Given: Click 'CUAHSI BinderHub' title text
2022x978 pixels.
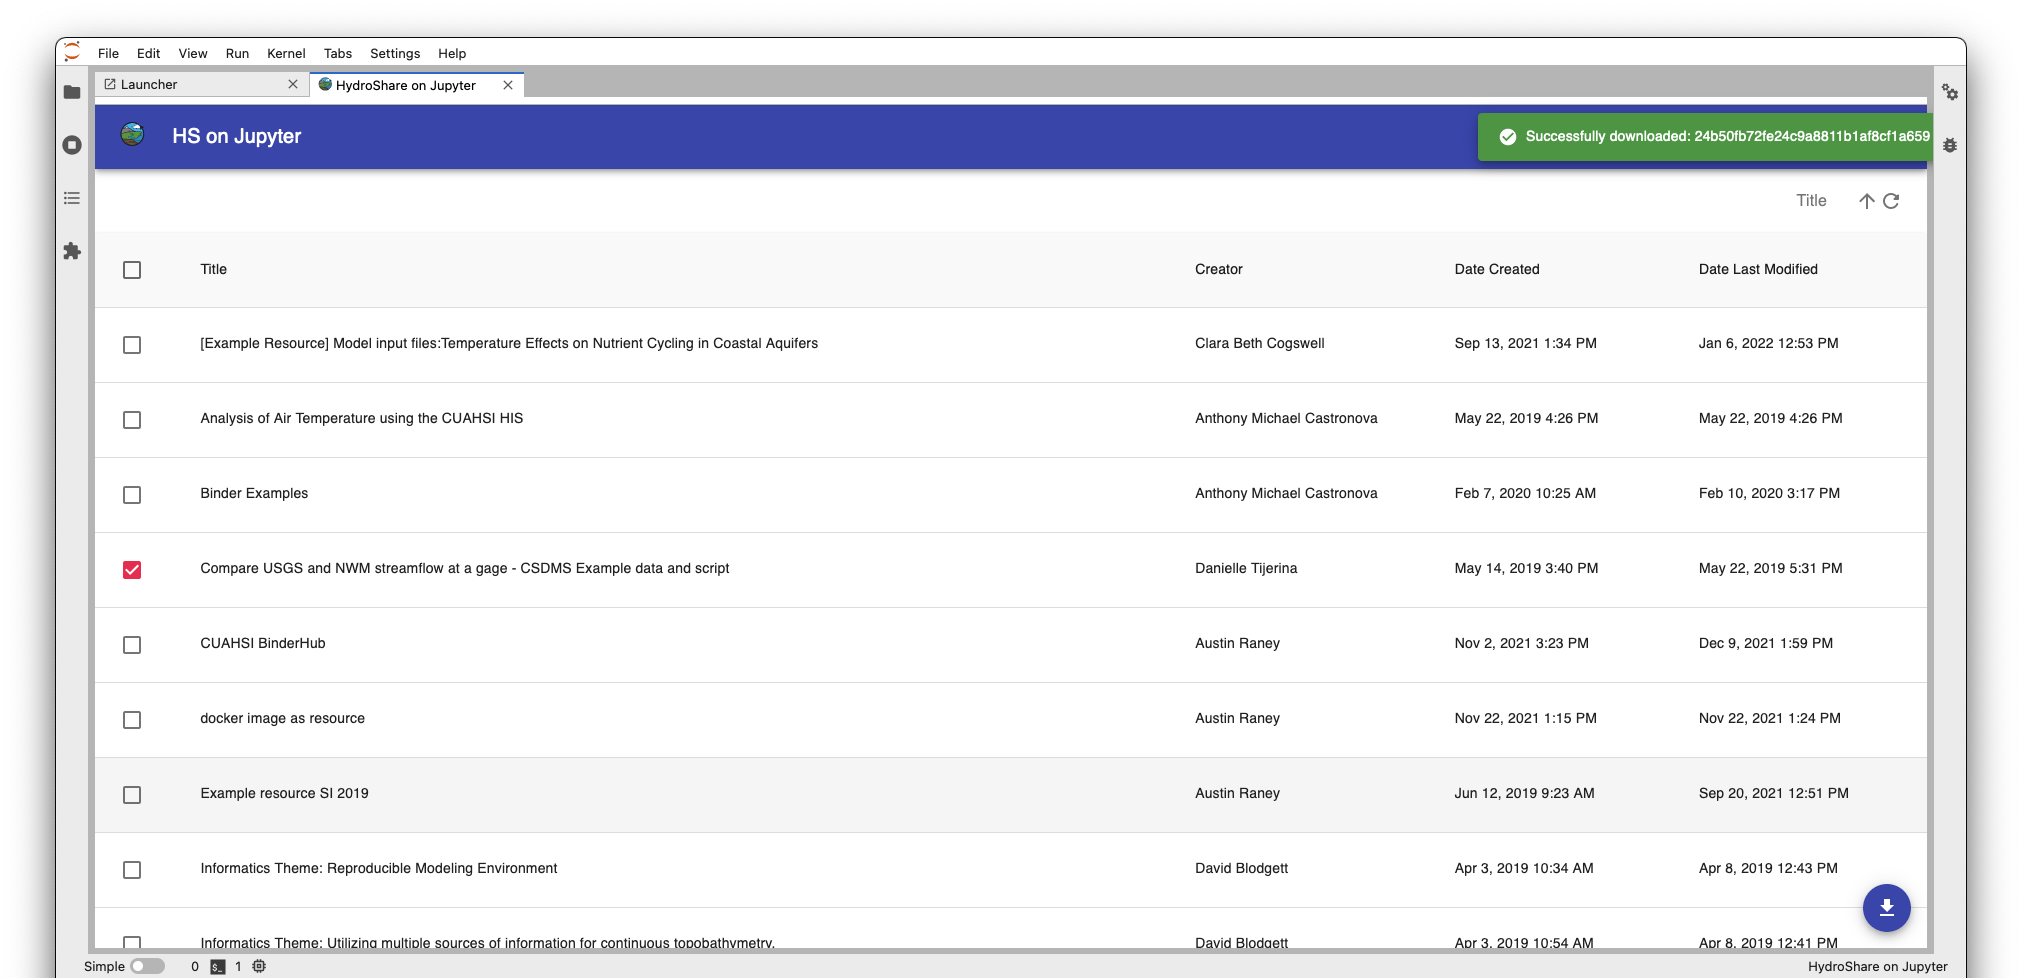Looking at the screenshot, I should pyautogui.click(x=262, y=643).
